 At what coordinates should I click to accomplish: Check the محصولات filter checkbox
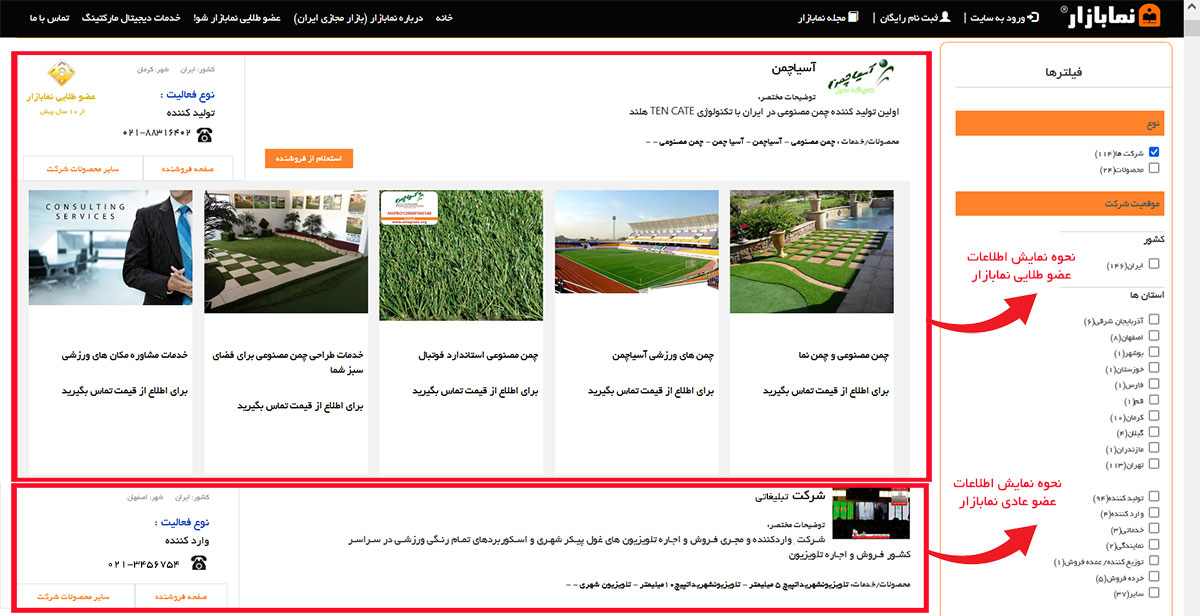pyautogui.click(x=1154, y=169)
